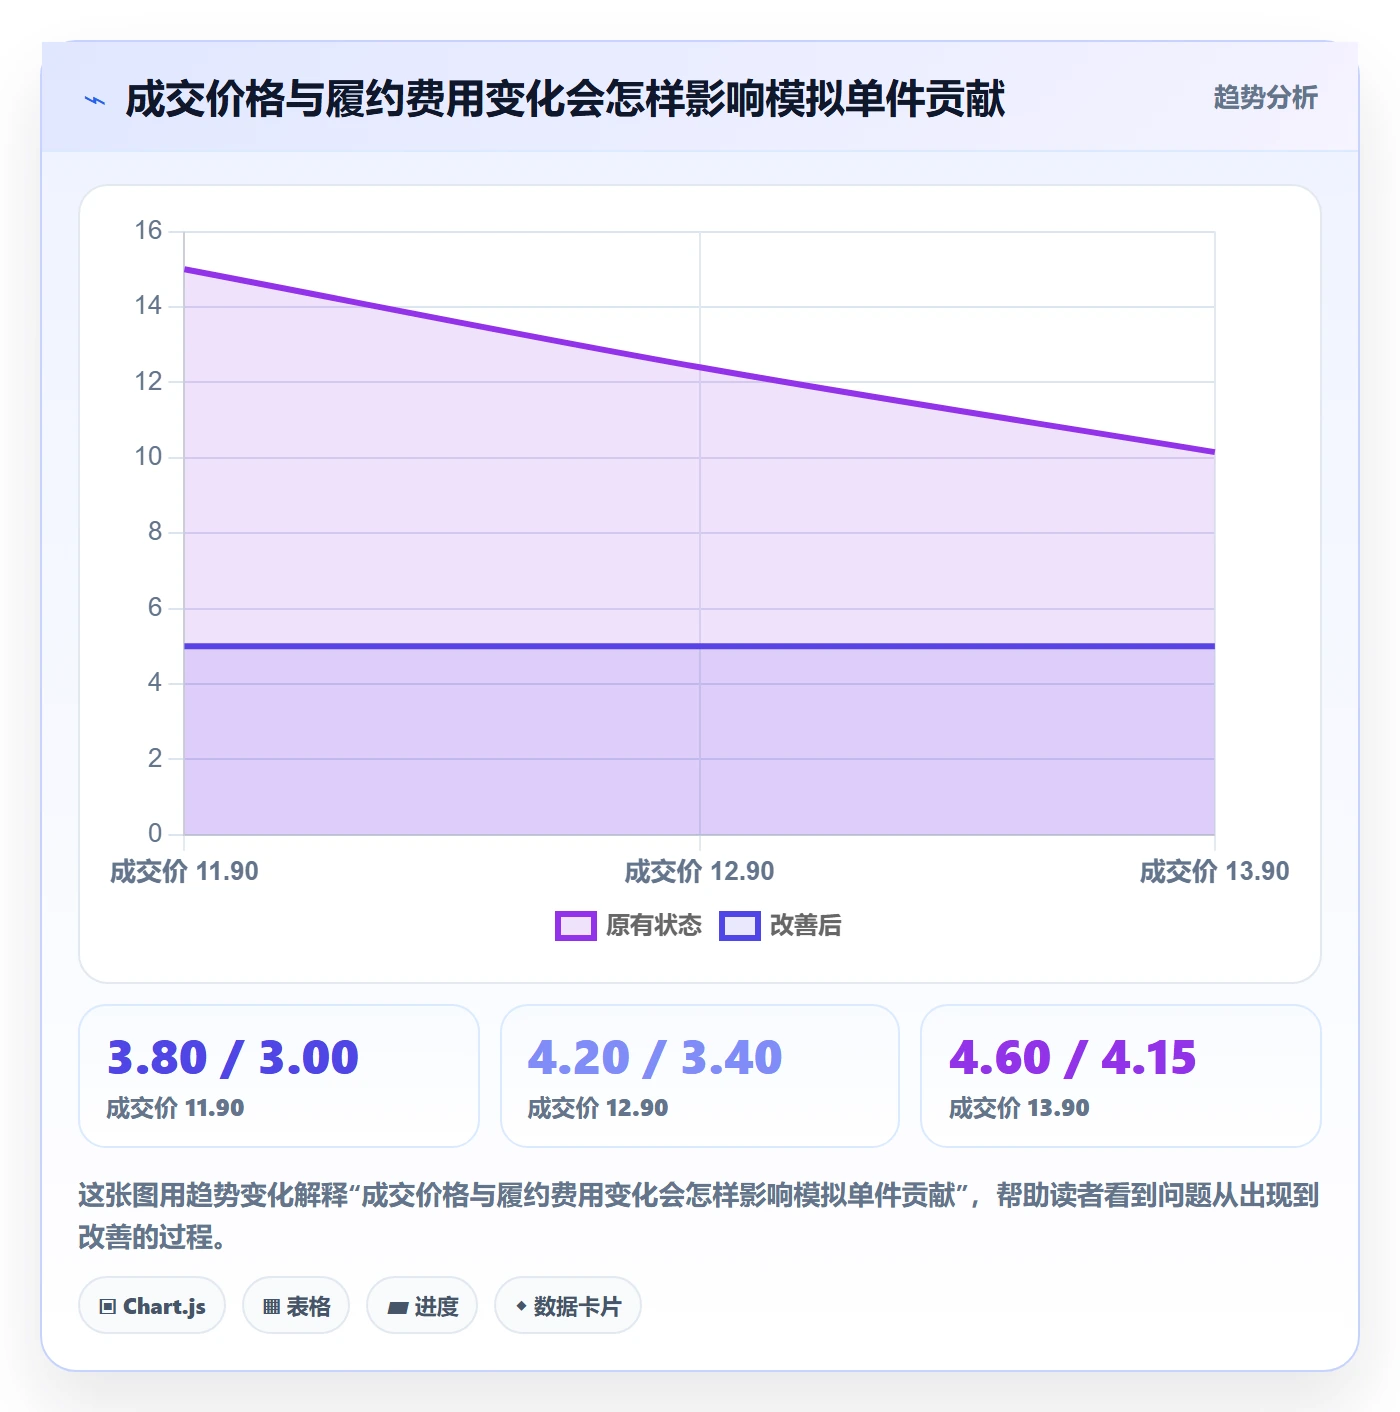1400x1412 pixels.
Task: Open the 3.80 / 3.00 data card
Action: [279, 1076]
